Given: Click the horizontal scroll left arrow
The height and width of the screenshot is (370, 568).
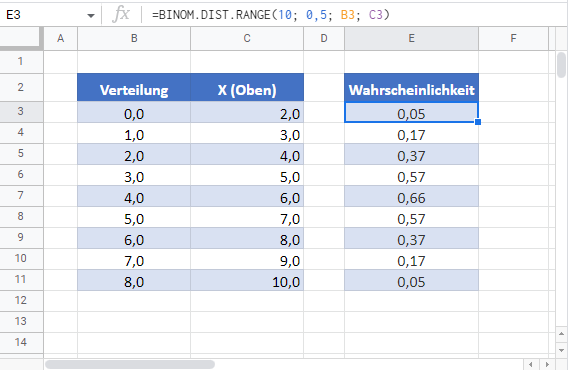Looking at the screenshot, I should coord(531,364).
